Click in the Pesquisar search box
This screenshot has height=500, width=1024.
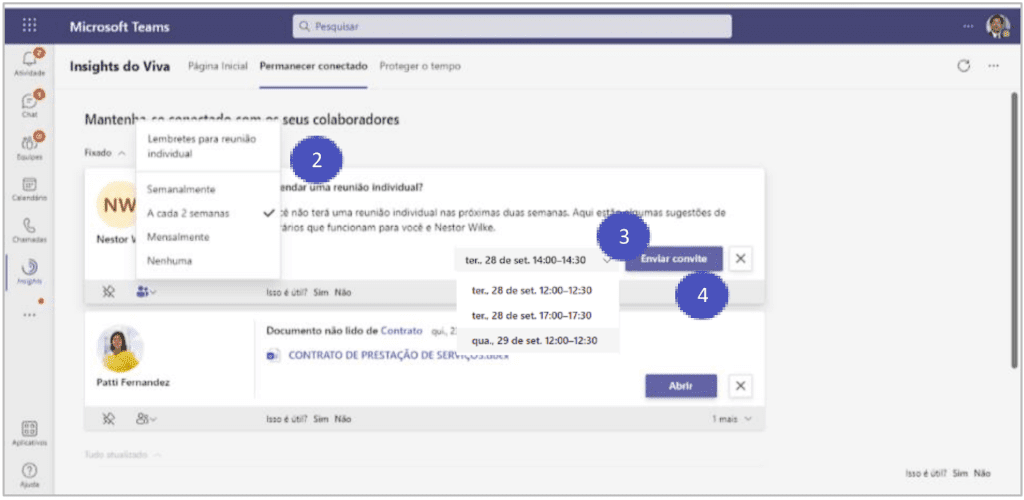tap(512, 27)
